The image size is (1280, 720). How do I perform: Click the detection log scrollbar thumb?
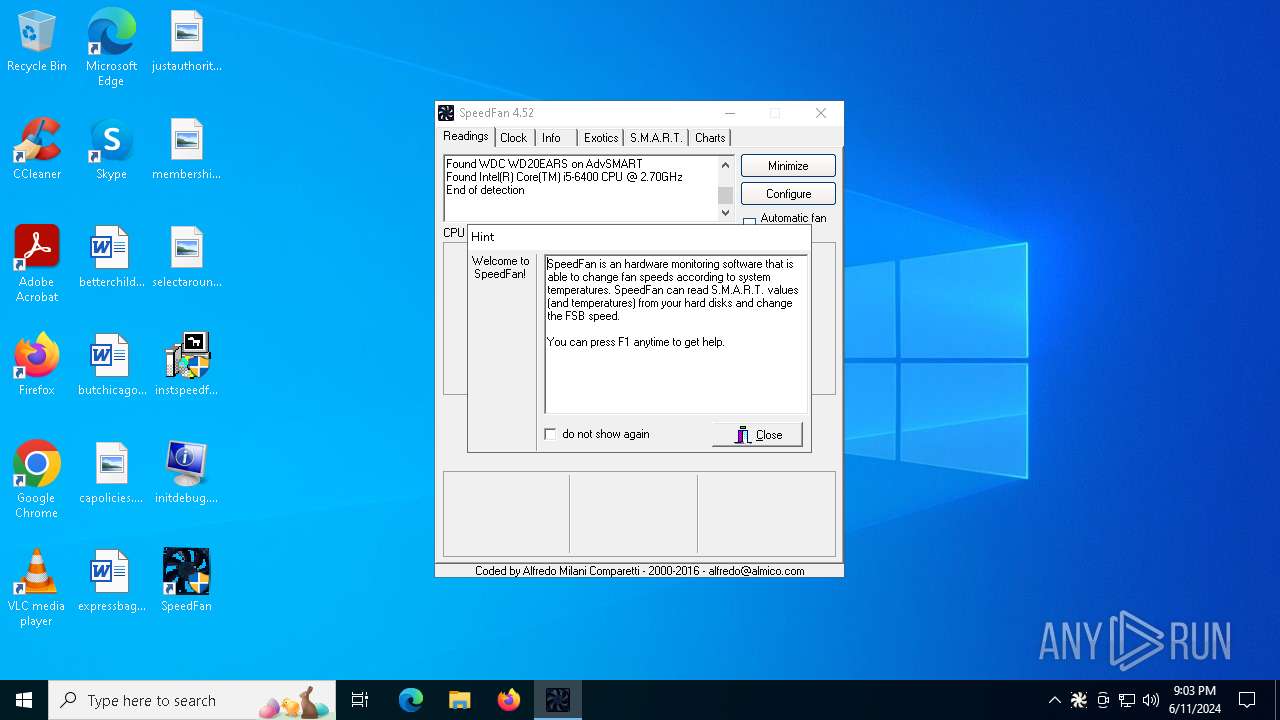coord(726,195)
